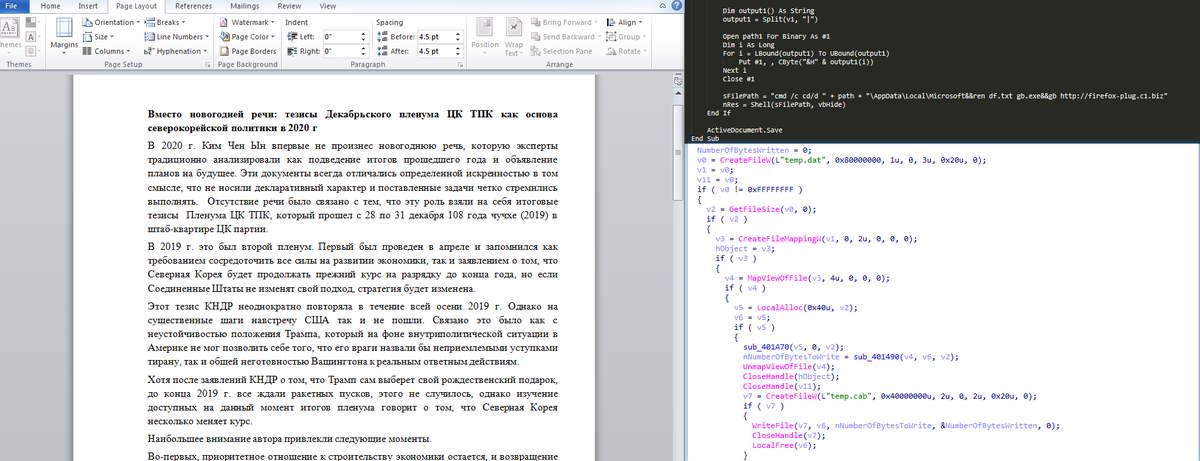Click the Indent Left icon
Screen dimensions: 1200x461
point(292,37)
